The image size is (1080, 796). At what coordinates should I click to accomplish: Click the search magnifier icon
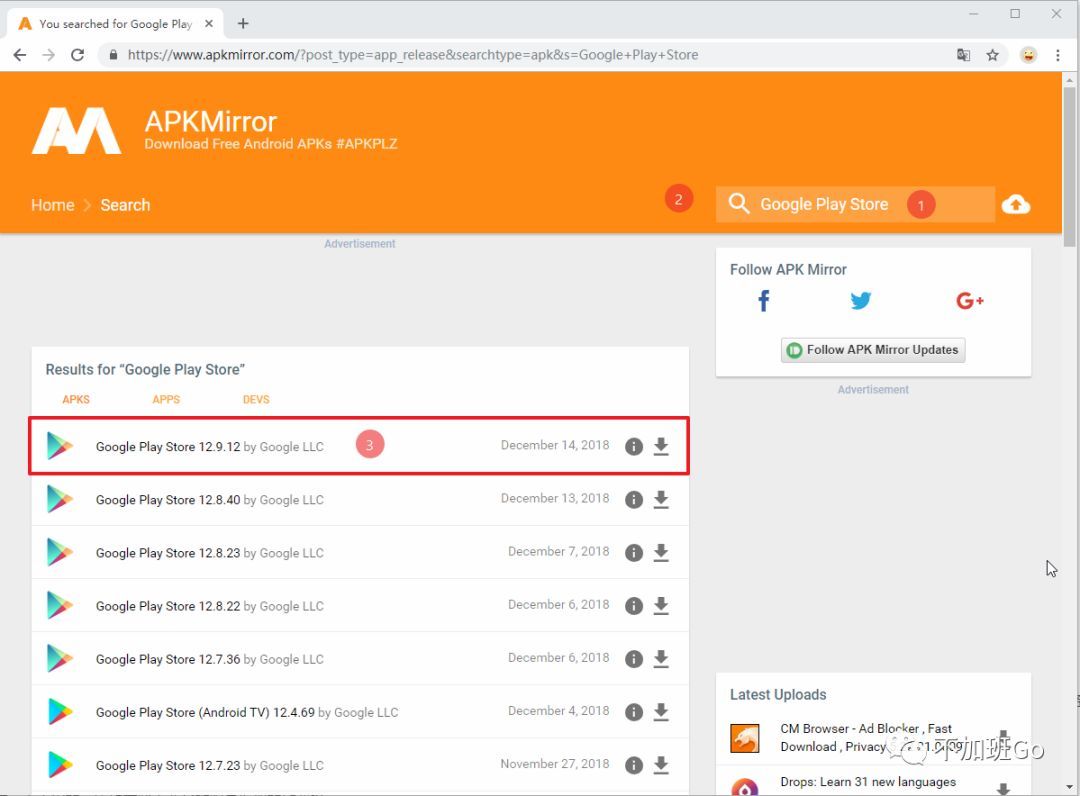pos(738,204)
